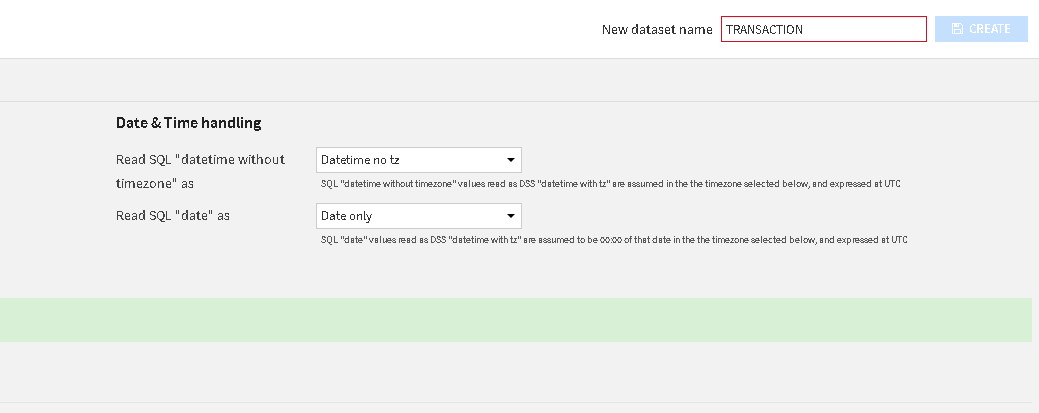Image resolution: width=1039 pixels, height=413 pixels.
Task: Click the TRANSACTION text in the name field
Action: [x=764, y=29]
